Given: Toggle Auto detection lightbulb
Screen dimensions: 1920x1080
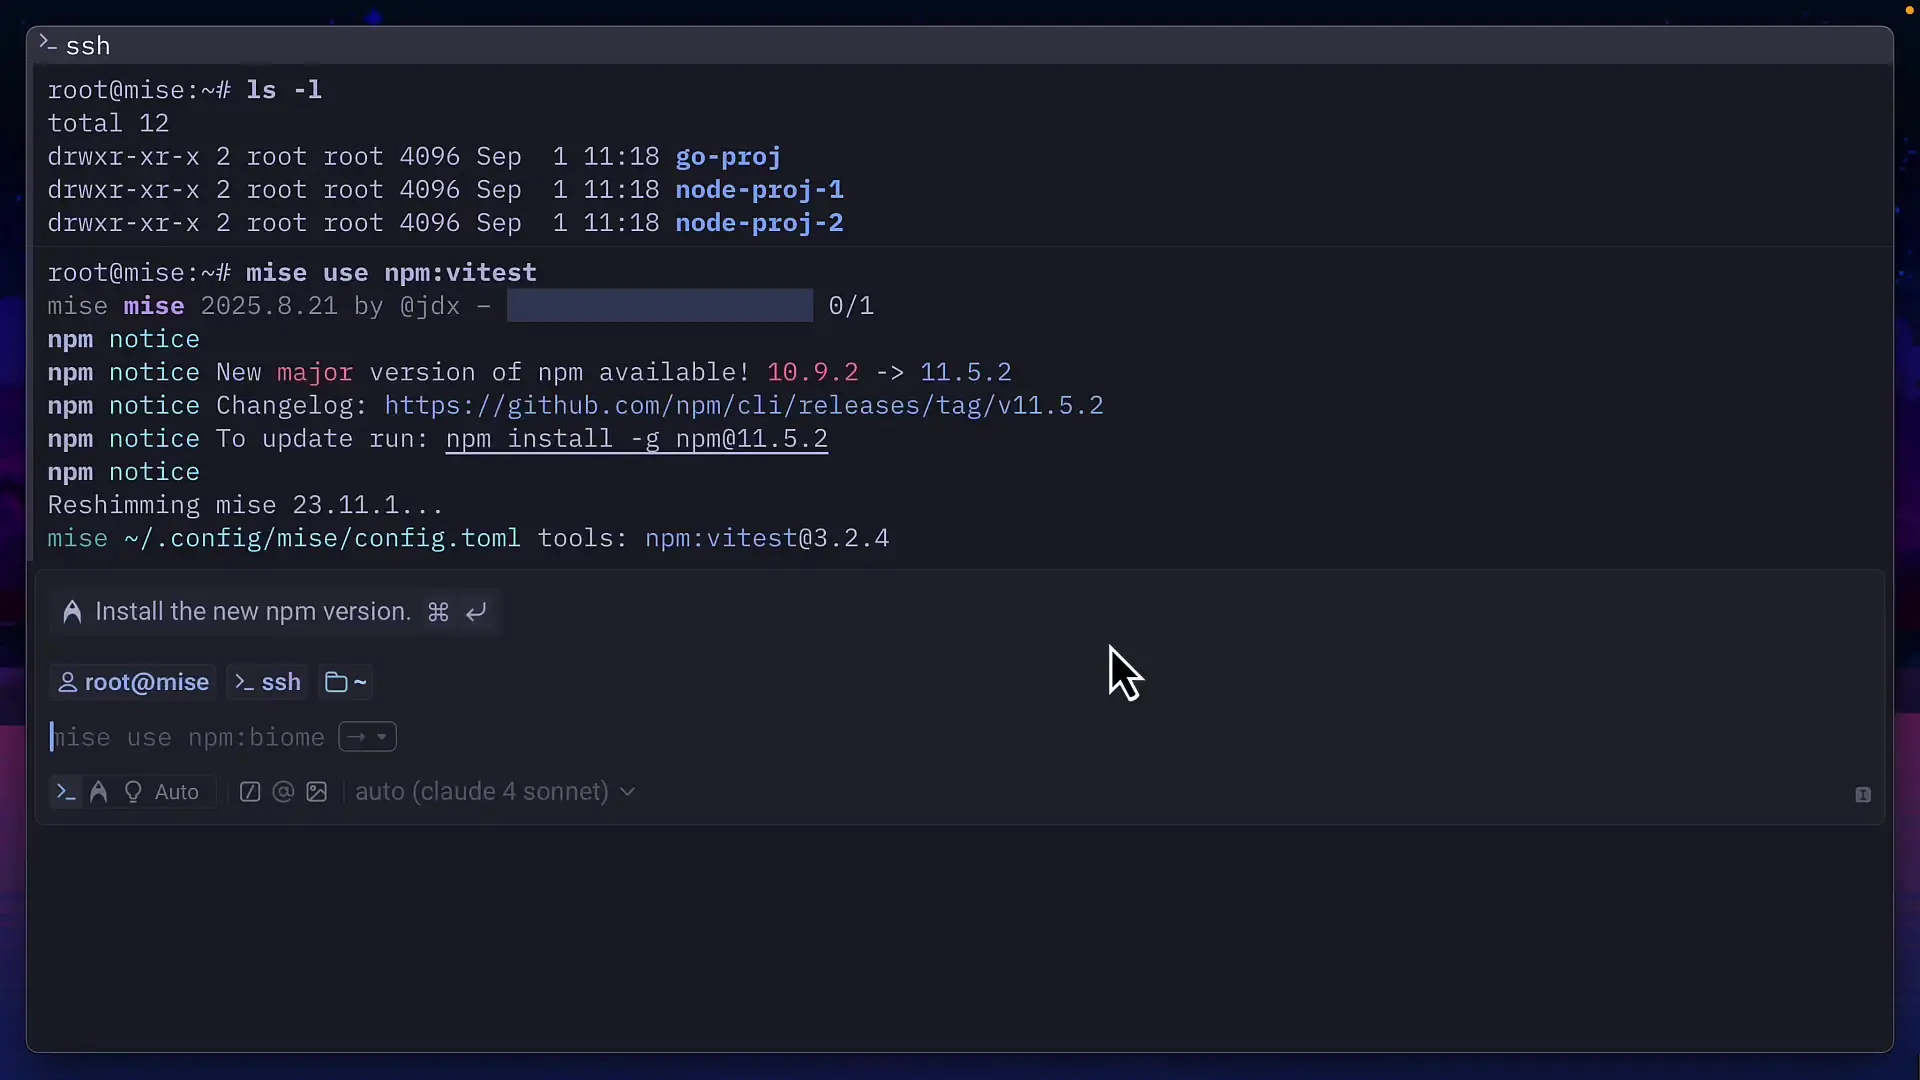Looking at the screenshot, I should point(133,792).
